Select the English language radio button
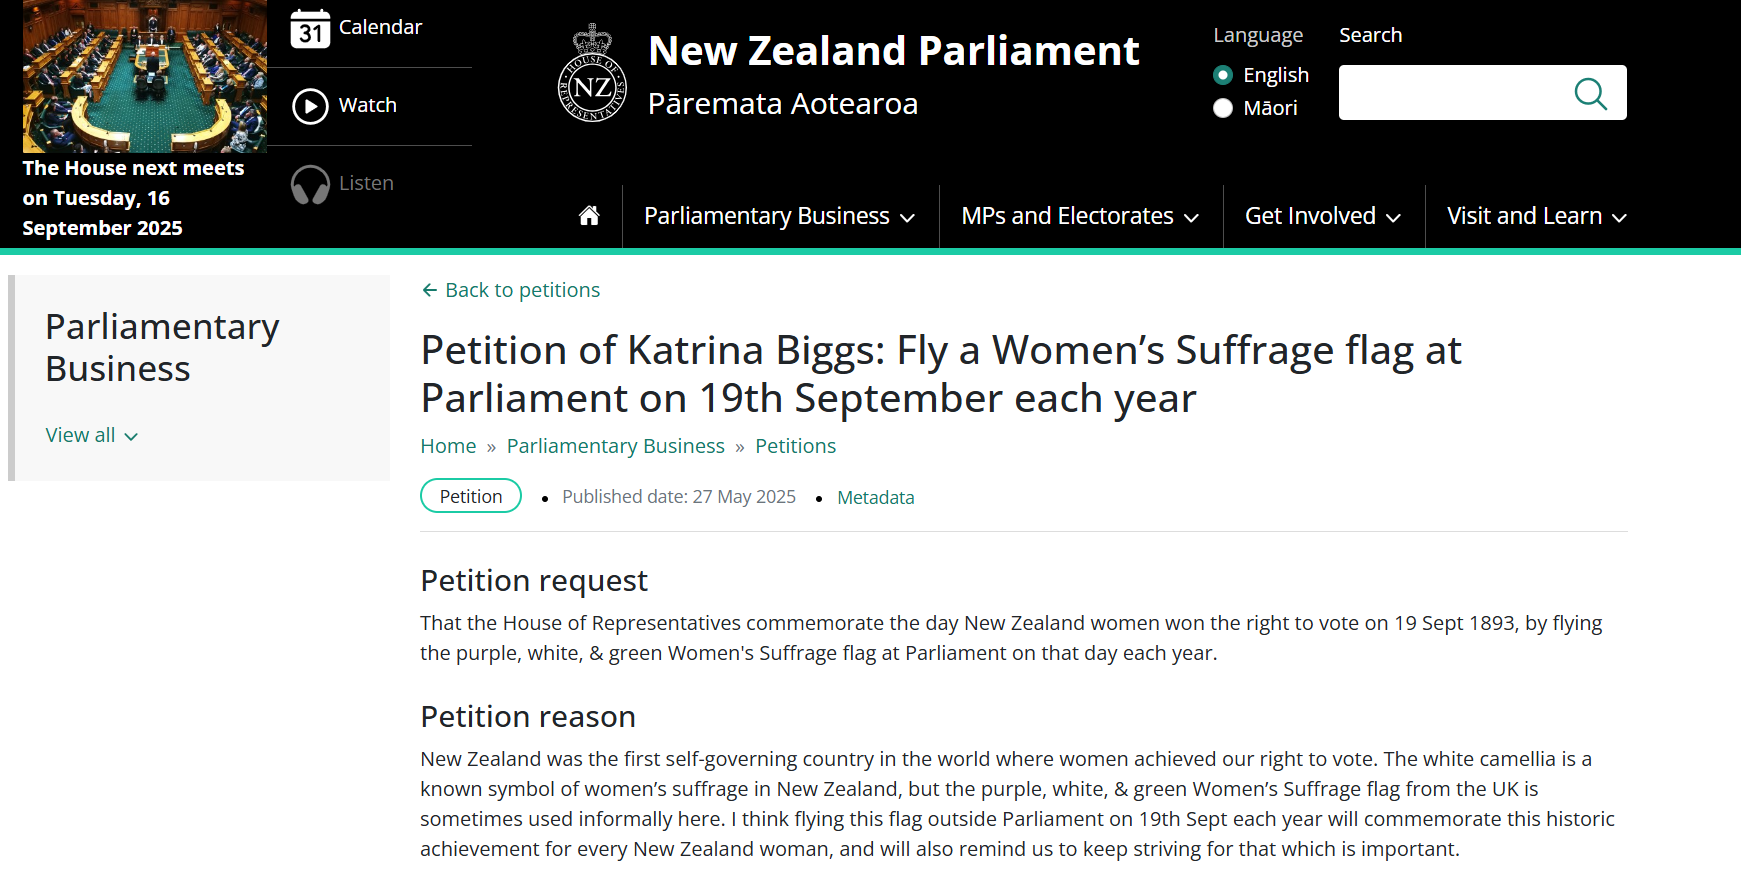The height and width of the screenshot is (876, 1741). click(1223, 75)
